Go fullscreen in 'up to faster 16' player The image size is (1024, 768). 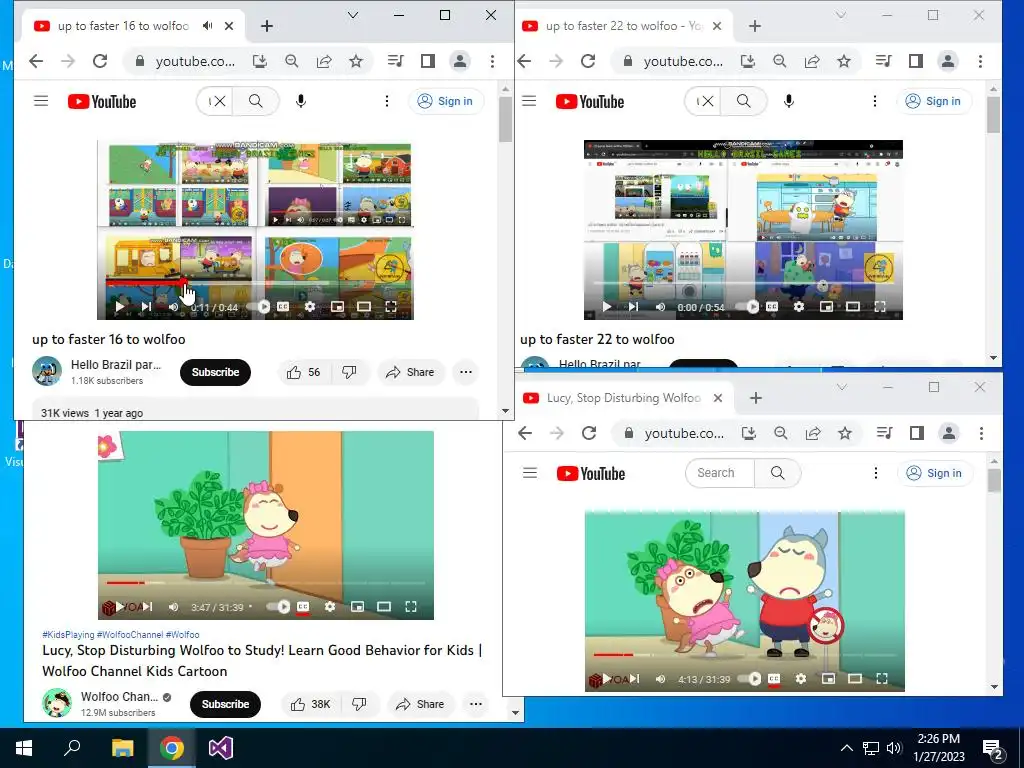tap(391, 306)
